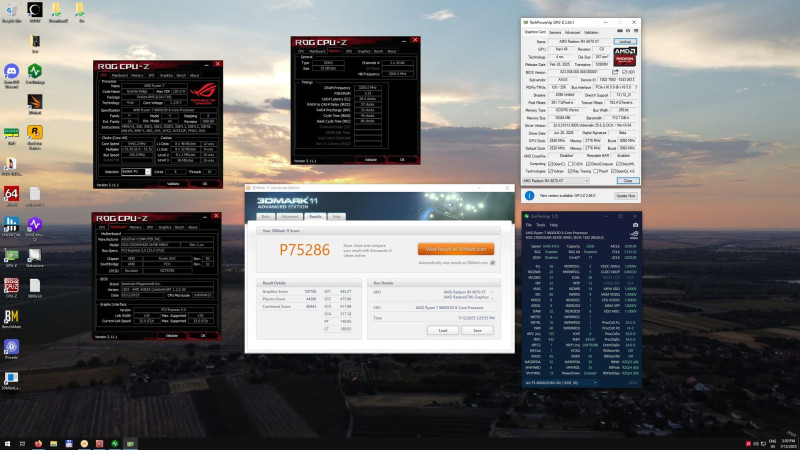Viewport: 800px width, 450px height.
Task: Click the Close button at GPU-Z bottom
Action: 628,181
